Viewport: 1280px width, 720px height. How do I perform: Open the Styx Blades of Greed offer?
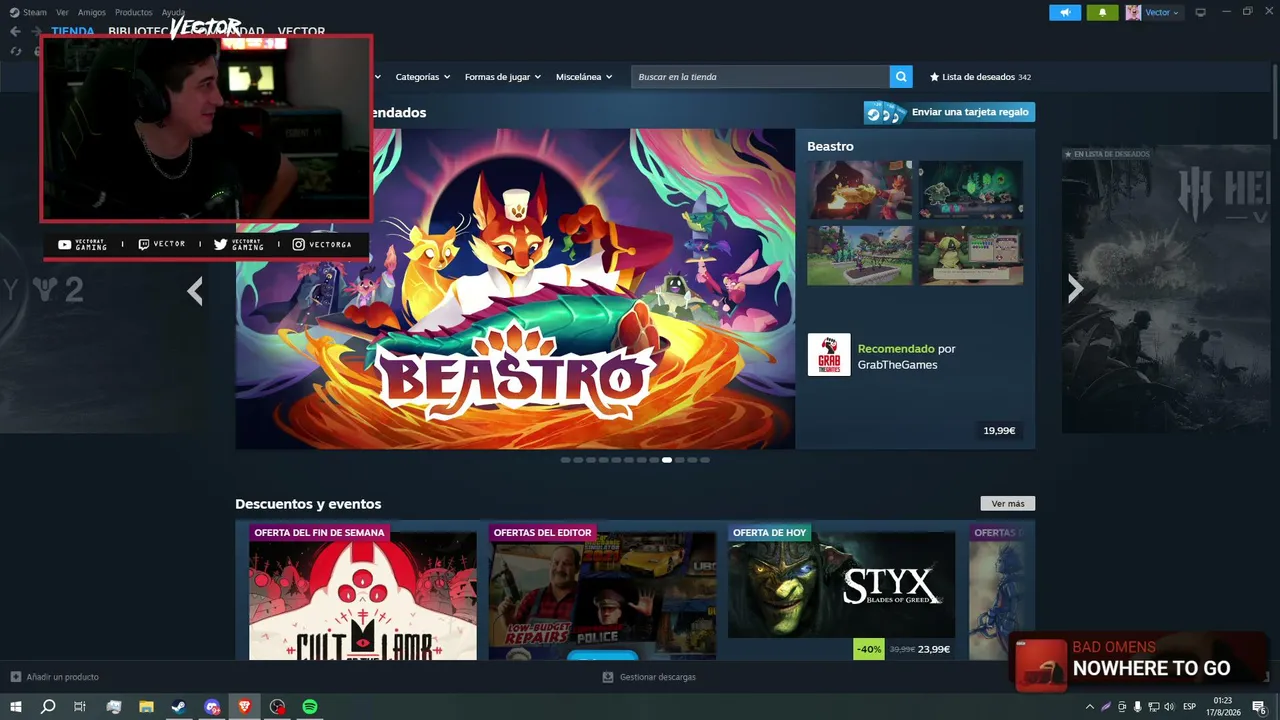coord(841,585)
